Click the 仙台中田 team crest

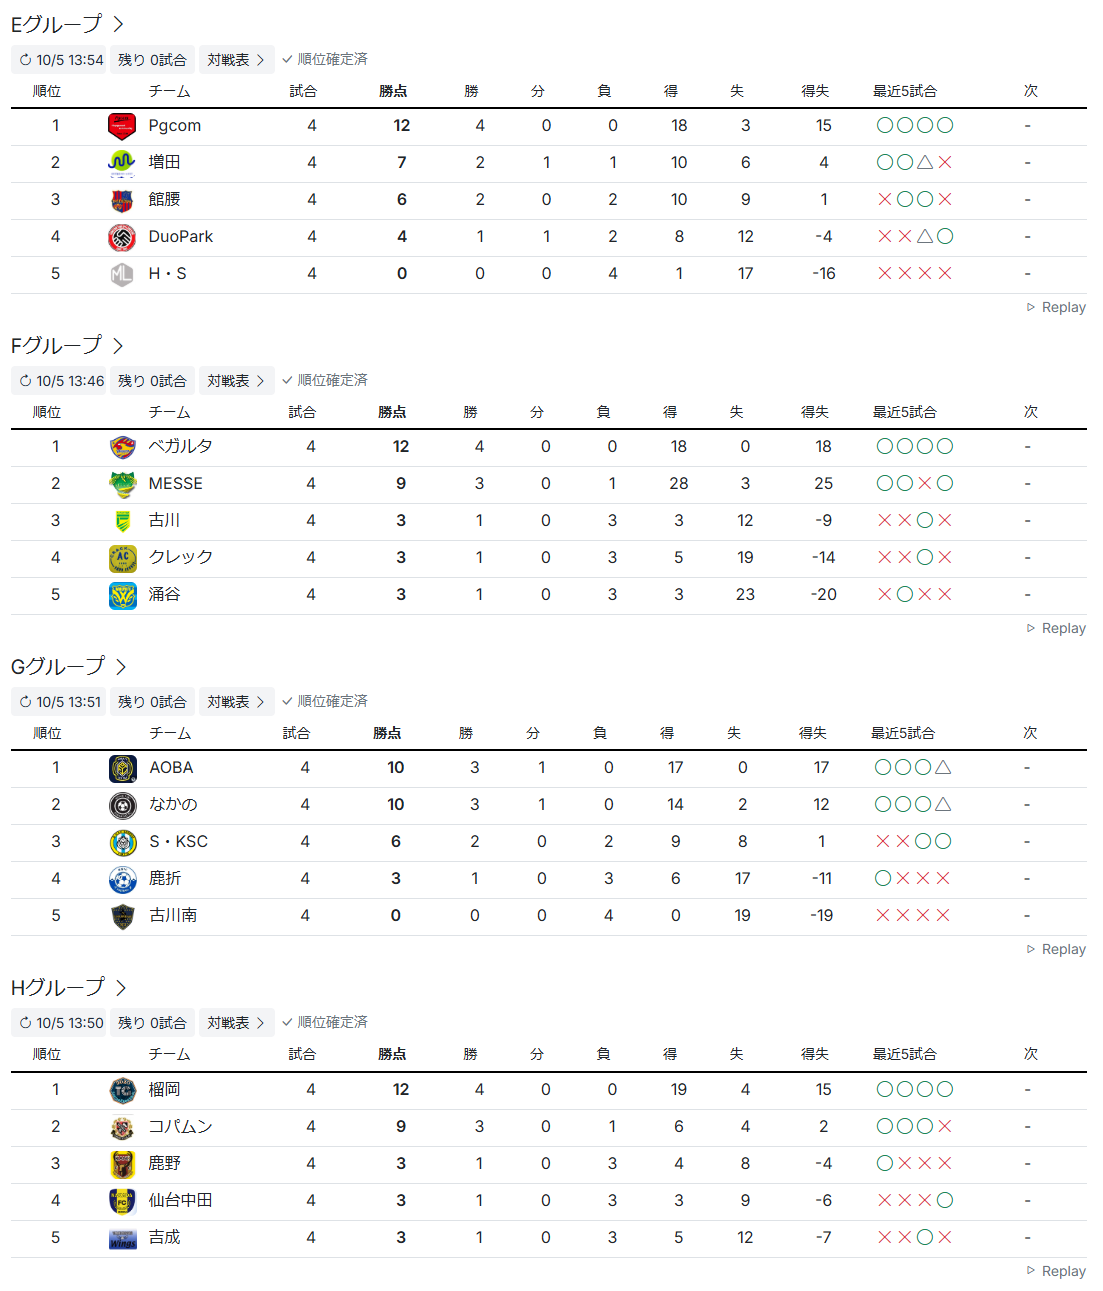coord(122,1201)
